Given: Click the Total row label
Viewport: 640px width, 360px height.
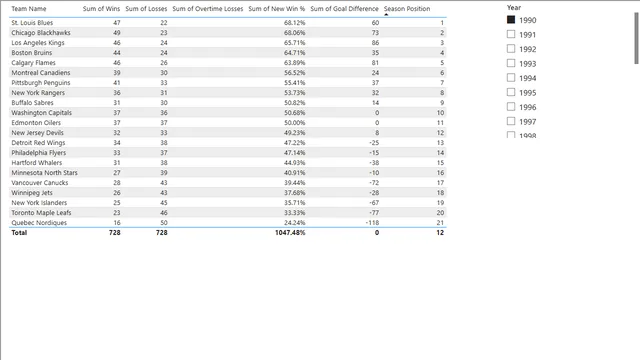Looking at the screenshot, I should (x=19, y=233).
